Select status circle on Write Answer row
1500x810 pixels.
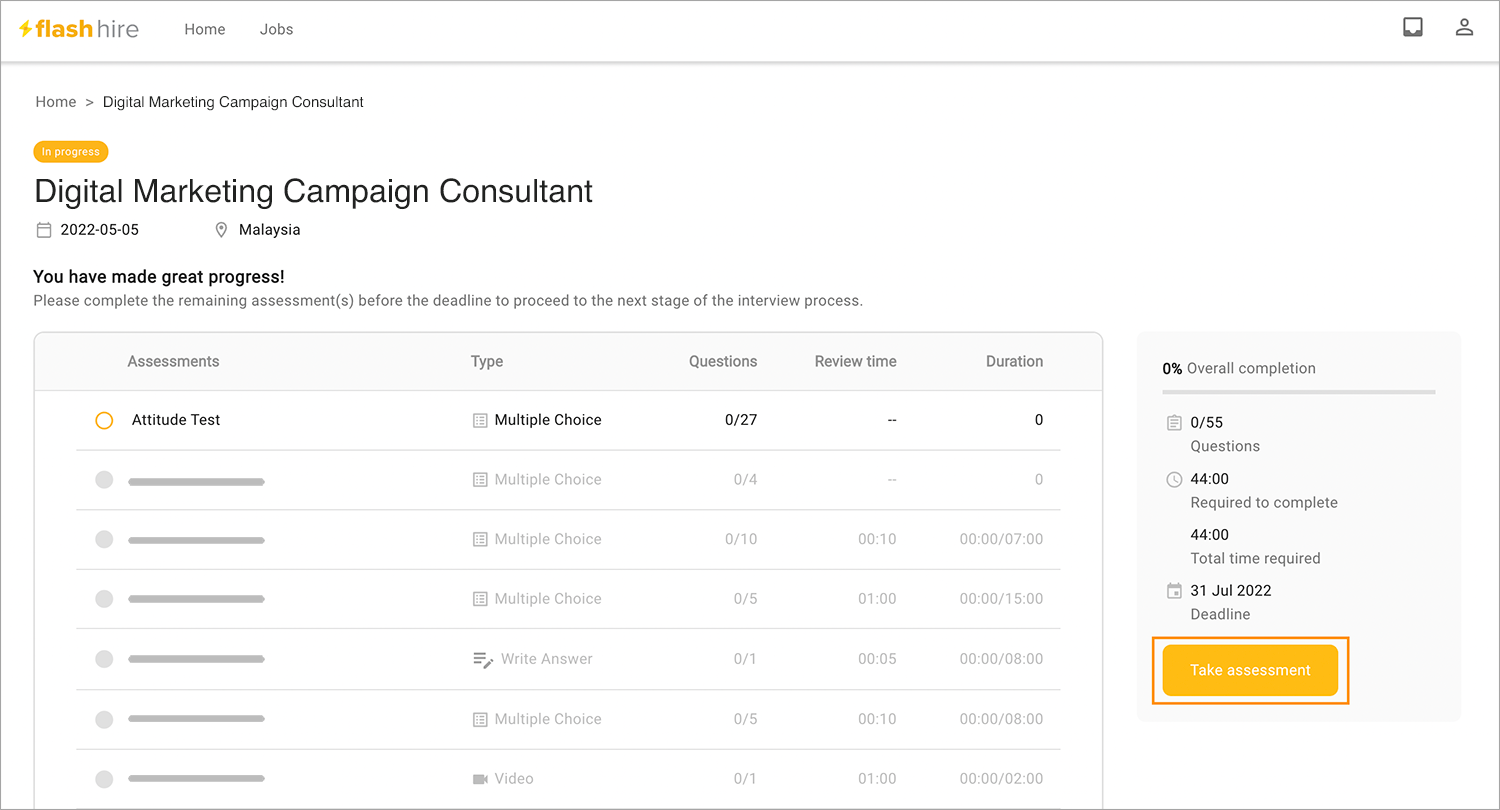click(x=104, y=659)
